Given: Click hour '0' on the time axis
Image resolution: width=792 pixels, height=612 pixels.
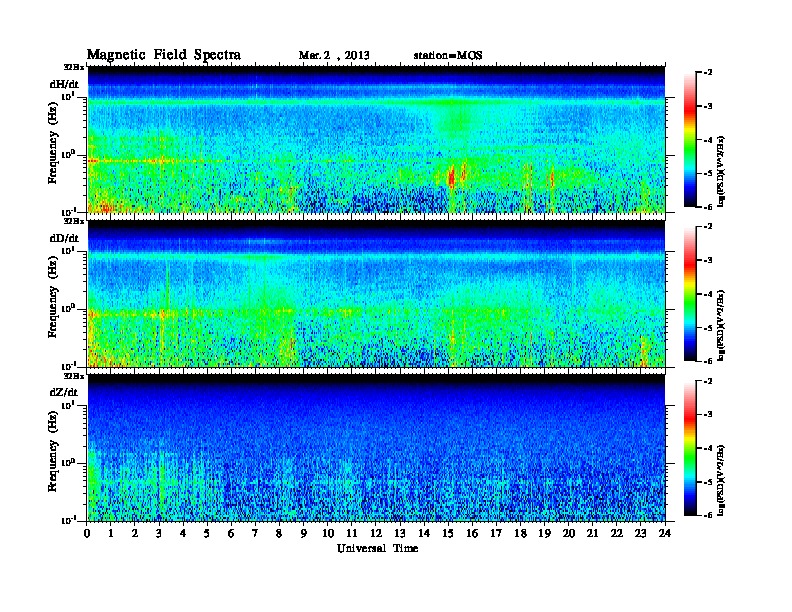Looking at the screenshot, I should (87, 533).
